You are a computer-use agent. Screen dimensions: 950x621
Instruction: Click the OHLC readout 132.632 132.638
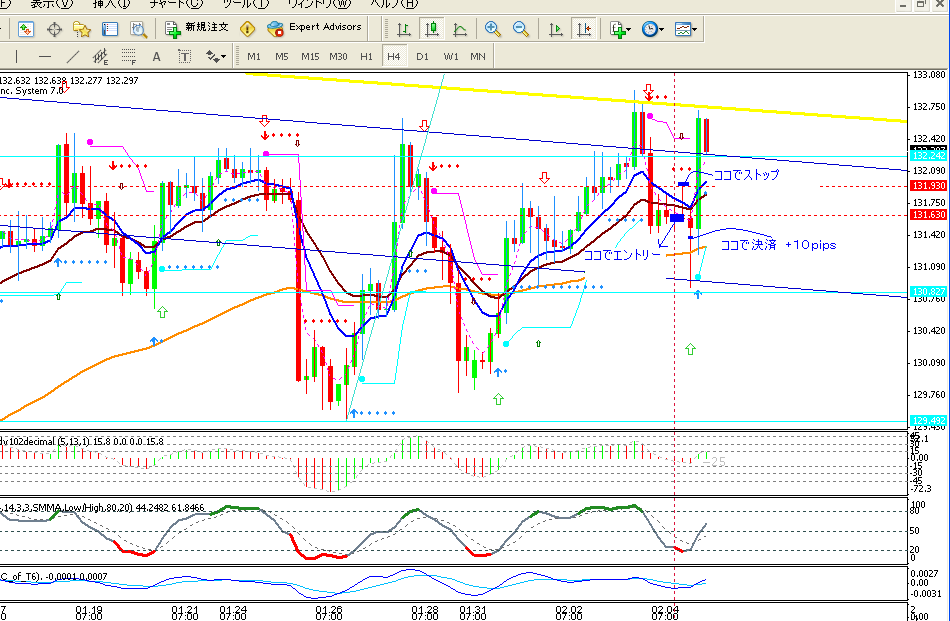pyautogui.click(x=34, y=80)
